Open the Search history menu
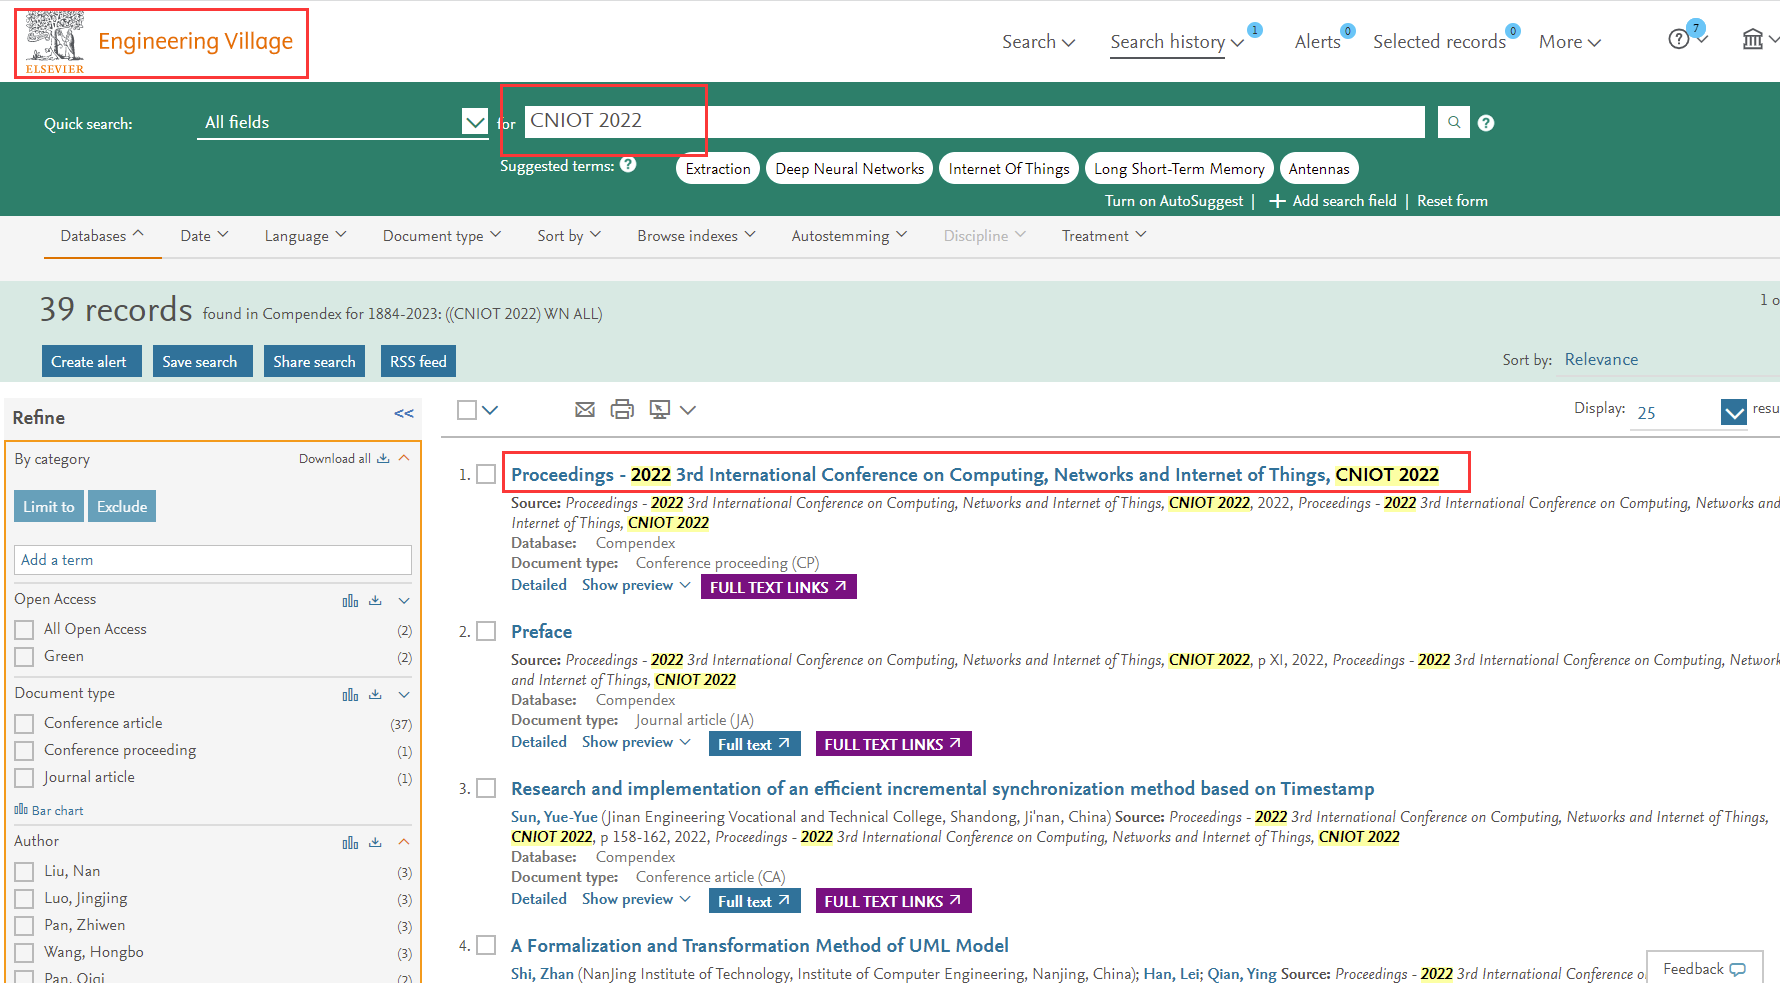 pos(1176,42)
